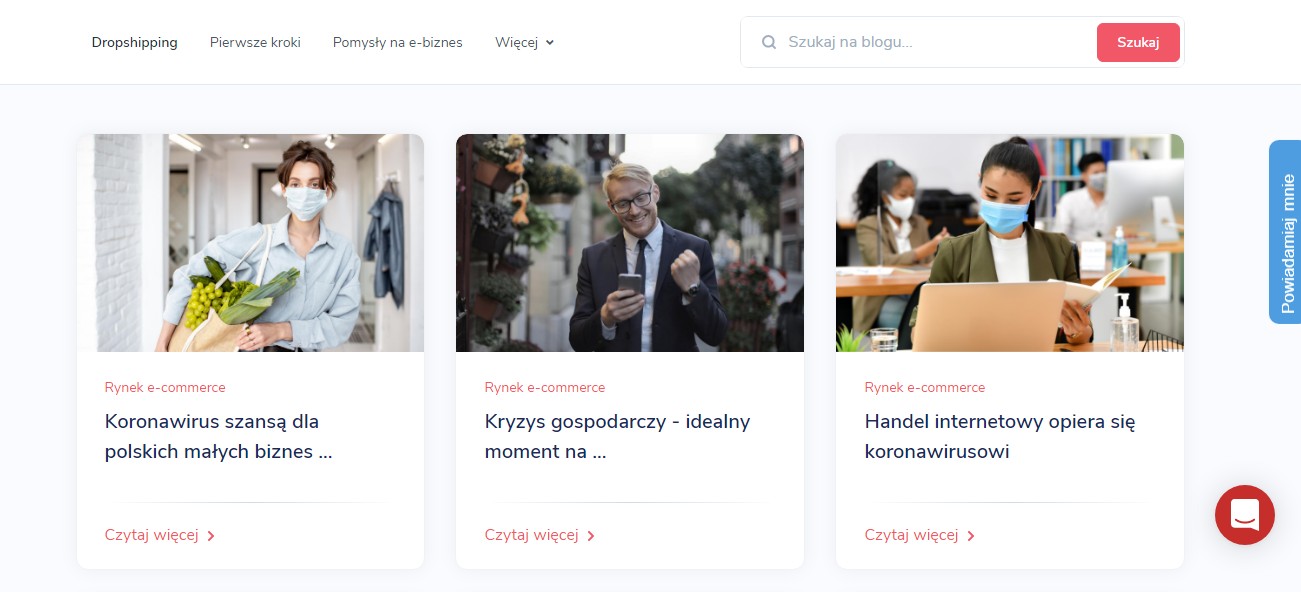Viewport: 1301px width, 592px height.
Task: Click arrow icon beside second Czytaj więcej
Action: (x=591, y=536)
